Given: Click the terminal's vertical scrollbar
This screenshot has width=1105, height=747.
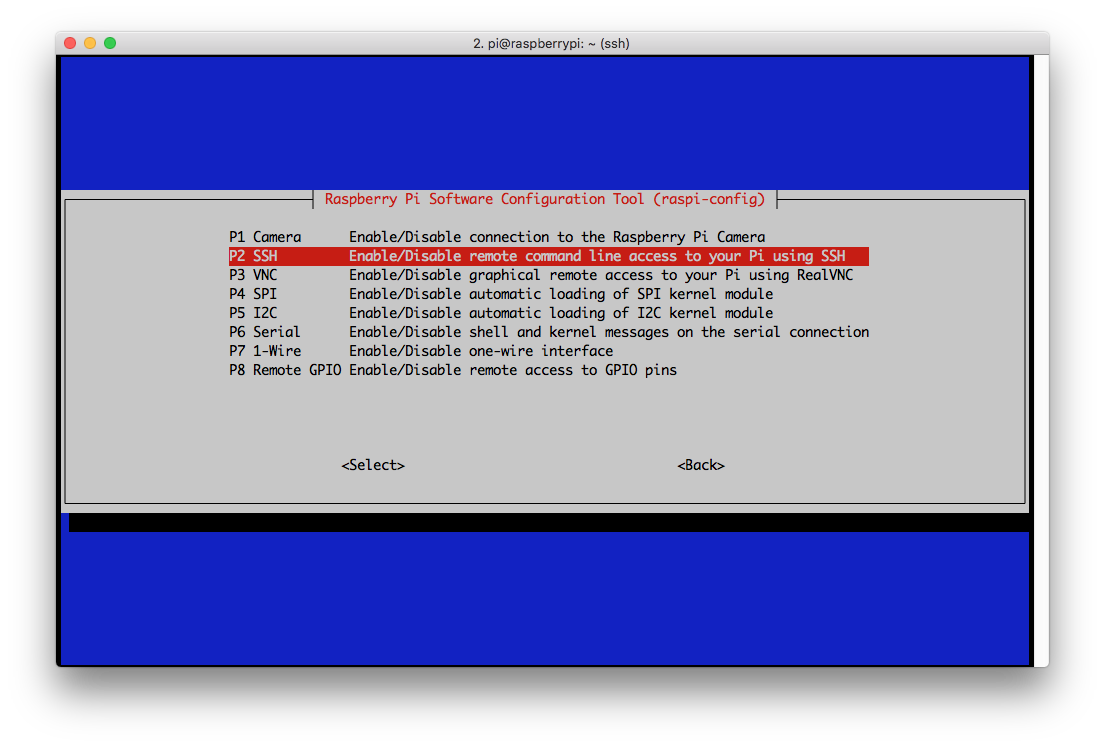Looking at the screenshot, I should [1041, 360].
